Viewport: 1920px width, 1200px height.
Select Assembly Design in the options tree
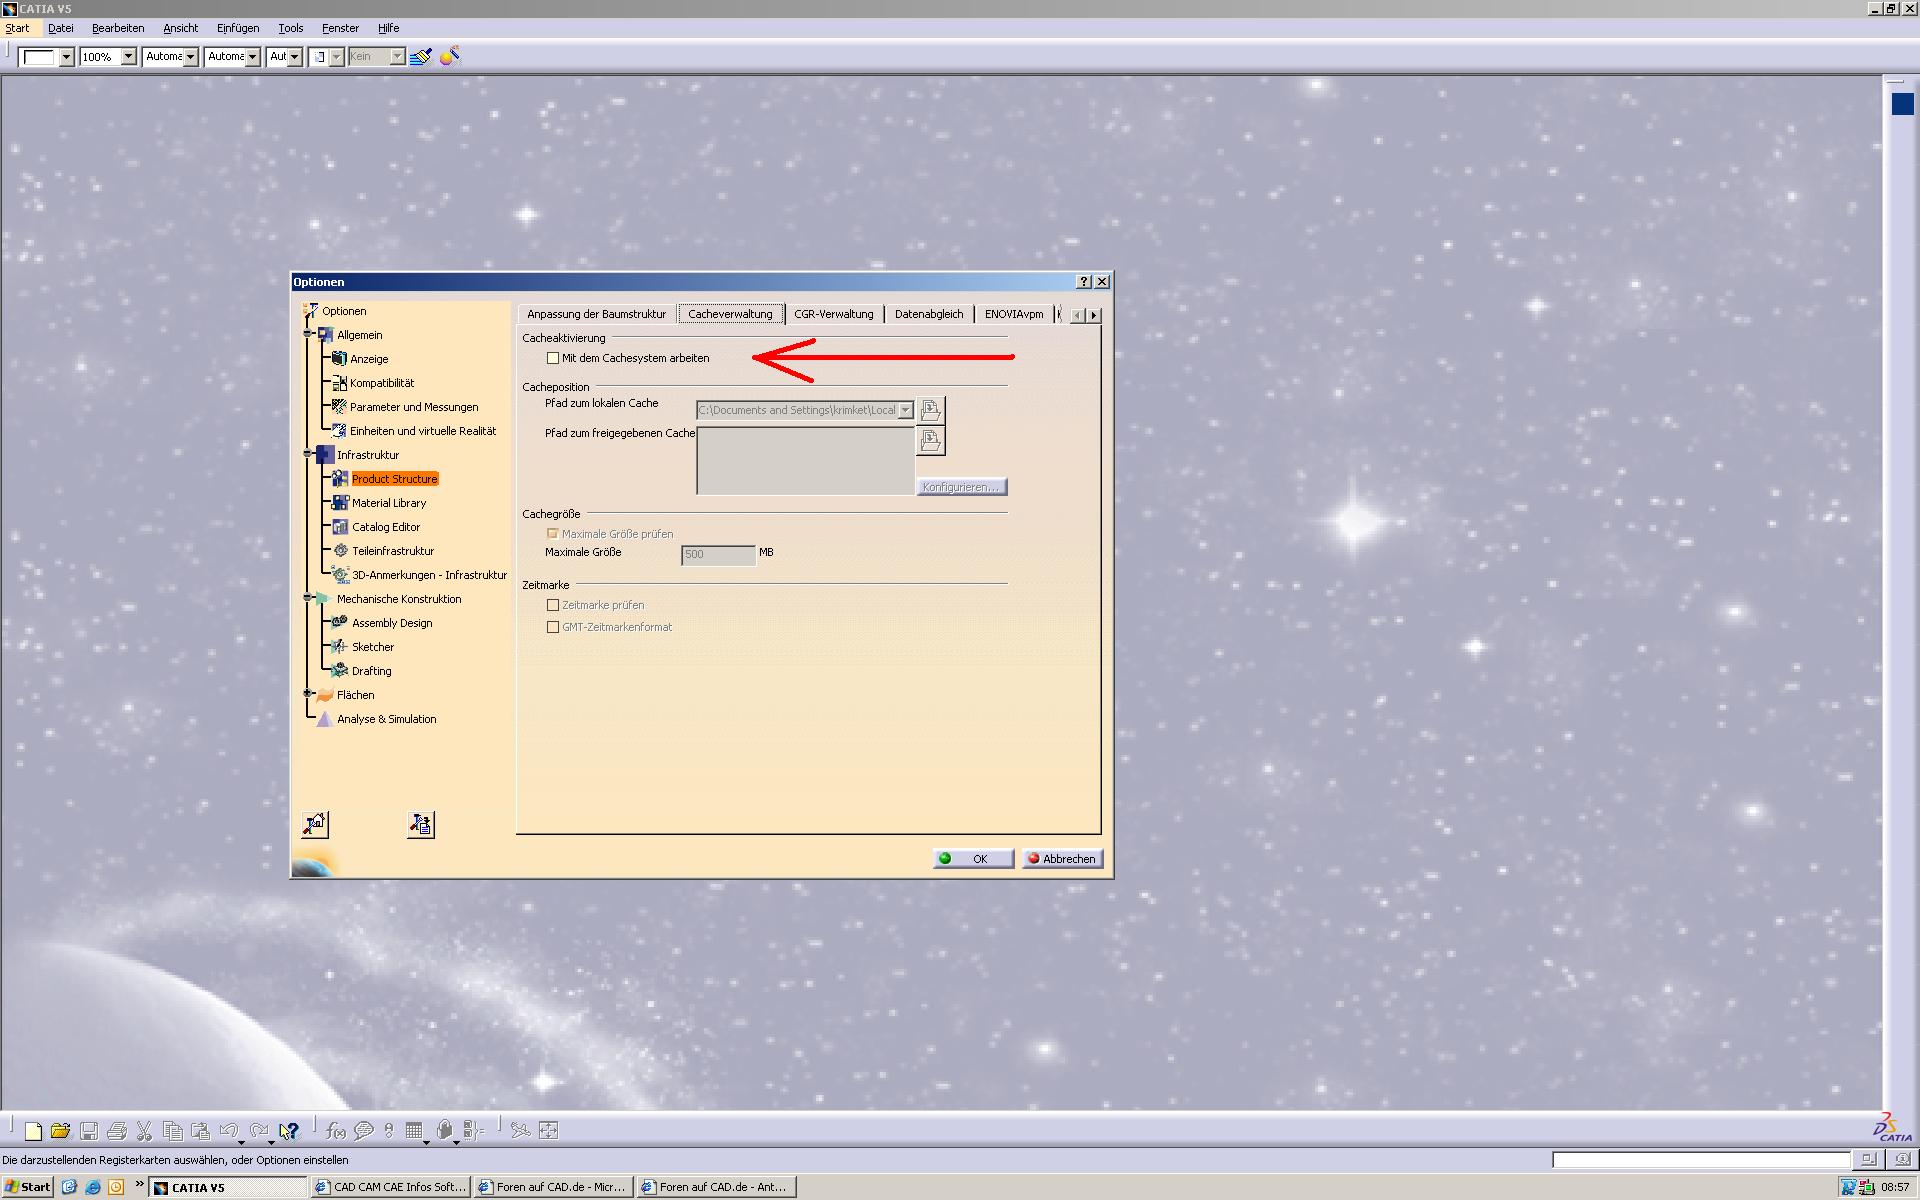[x=392, y=623]
